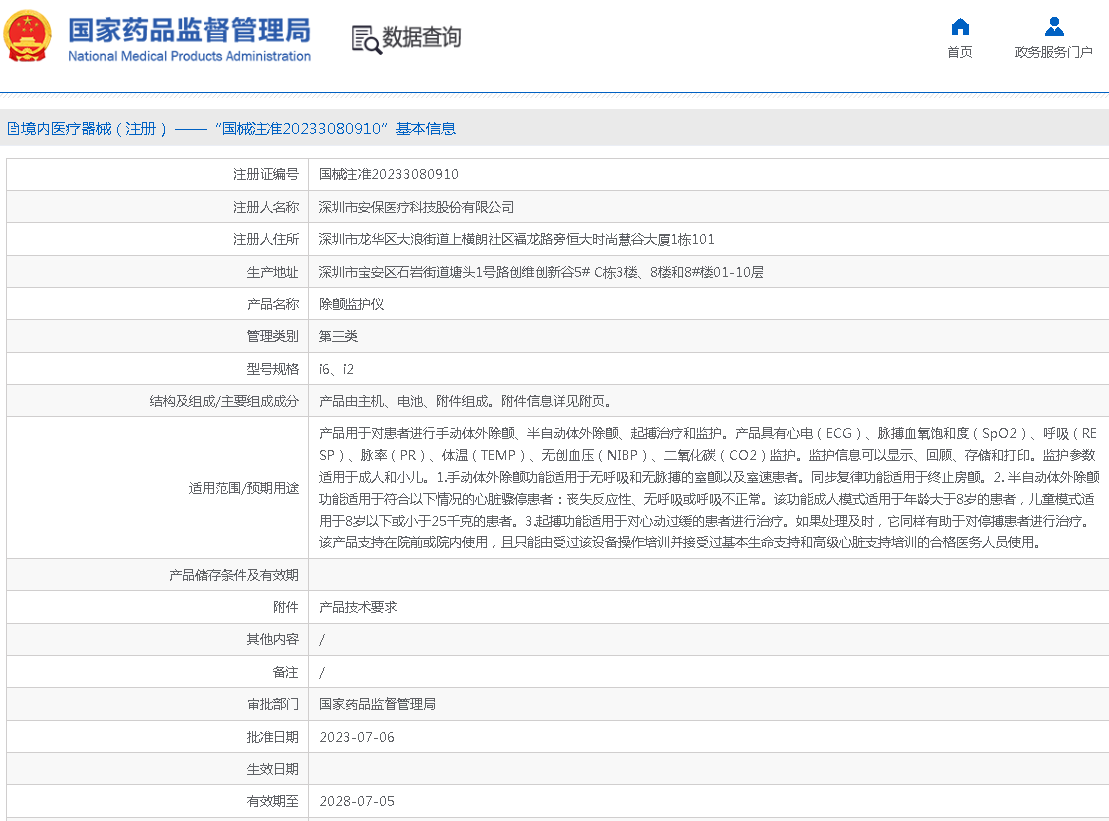
Task: Click the 数据查询 heading text
Action: click(422, 38)
